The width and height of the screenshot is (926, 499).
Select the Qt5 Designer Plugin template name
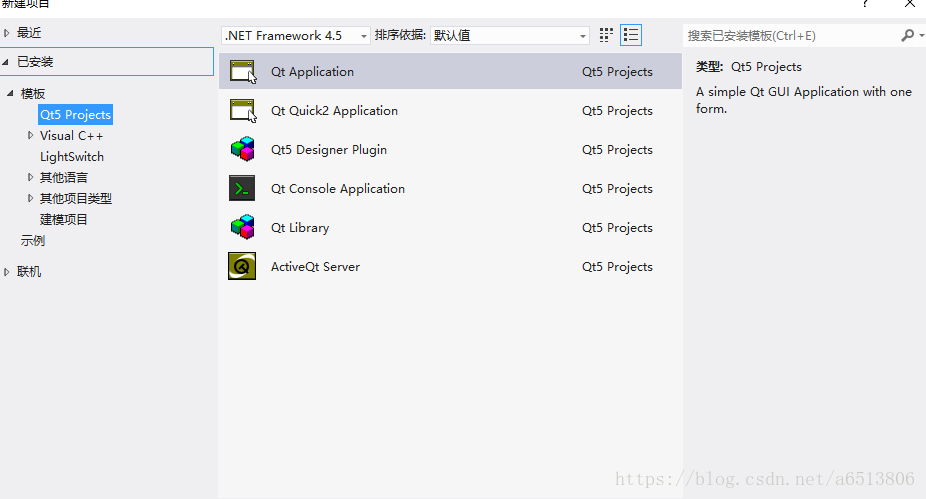(x=329, y=149)
